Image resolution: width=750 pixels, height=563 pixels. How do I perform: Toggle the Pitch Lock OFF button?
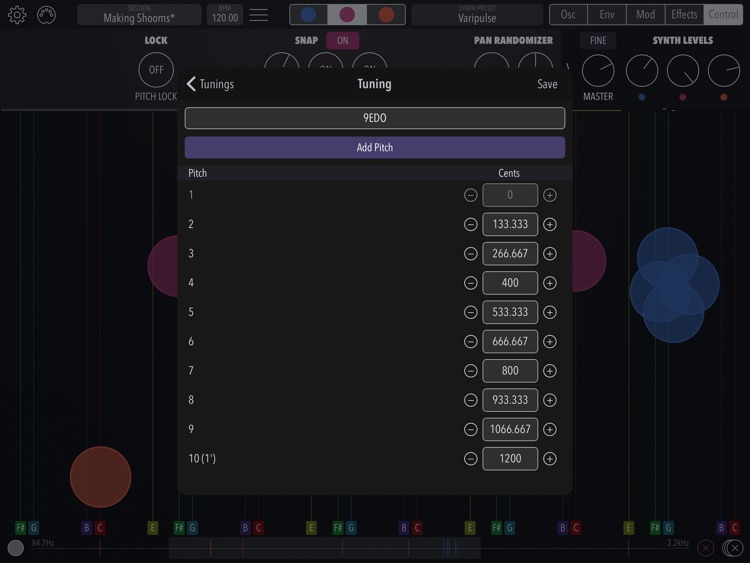[156, 70]
